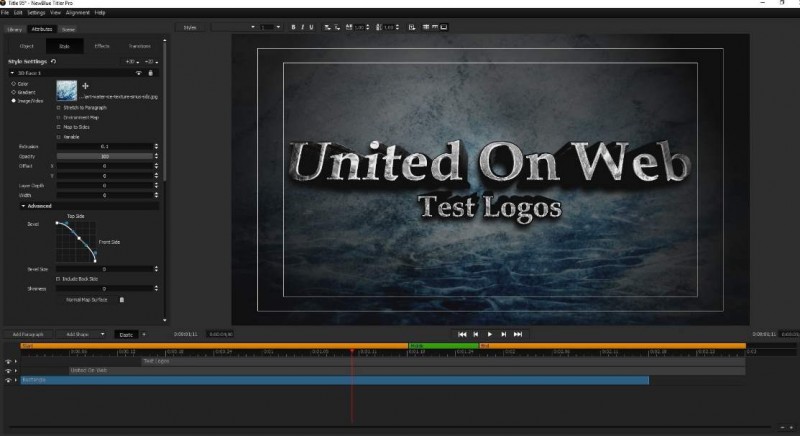This screenshot has height=436, width=800.
Task: Step forward one frame
Action: (x=504, y=334)
